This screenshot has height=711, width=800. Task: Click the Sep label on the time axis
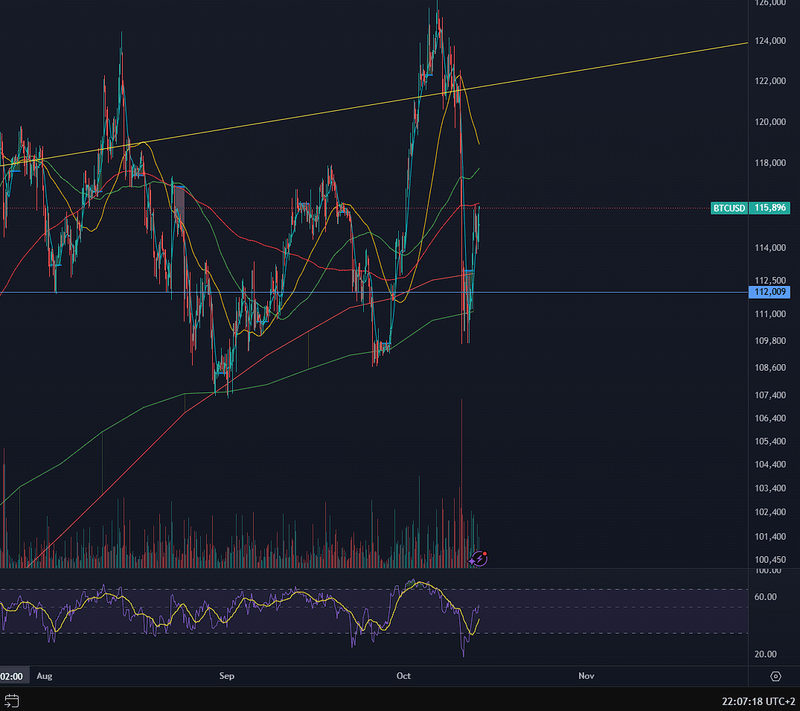pyautogui.click(x=227, y=676)
